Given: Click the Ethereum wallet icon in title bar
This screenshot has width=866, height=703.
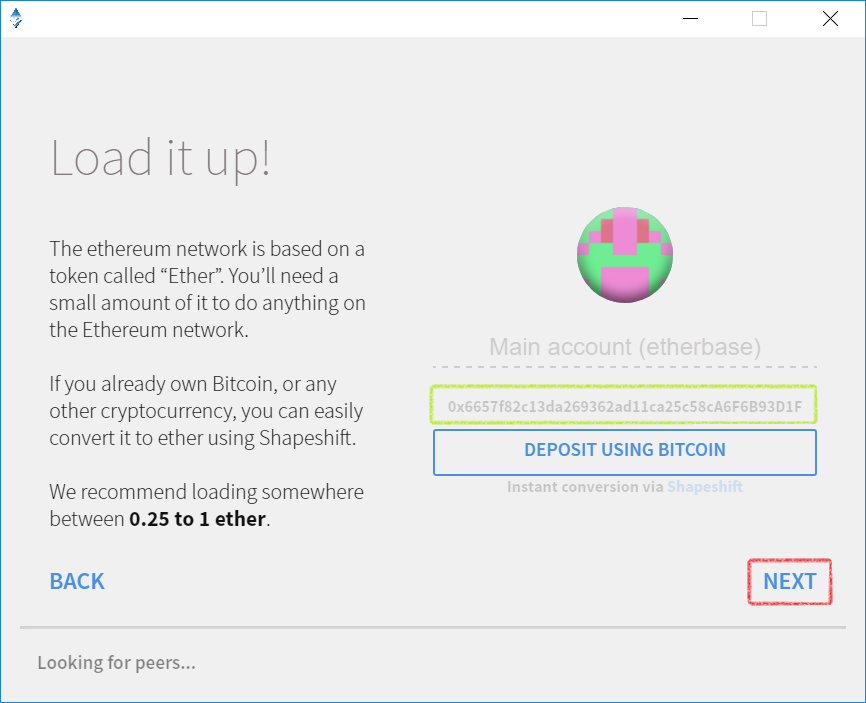Looking at the screenshot, I should 16,18.
